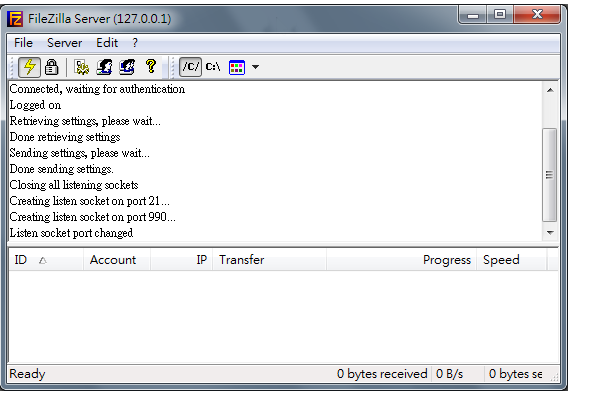The image size is (594, 396).
Task: Click 'Done sending settings.' log line
Action: pyautogui.click(x=61, y=169)
